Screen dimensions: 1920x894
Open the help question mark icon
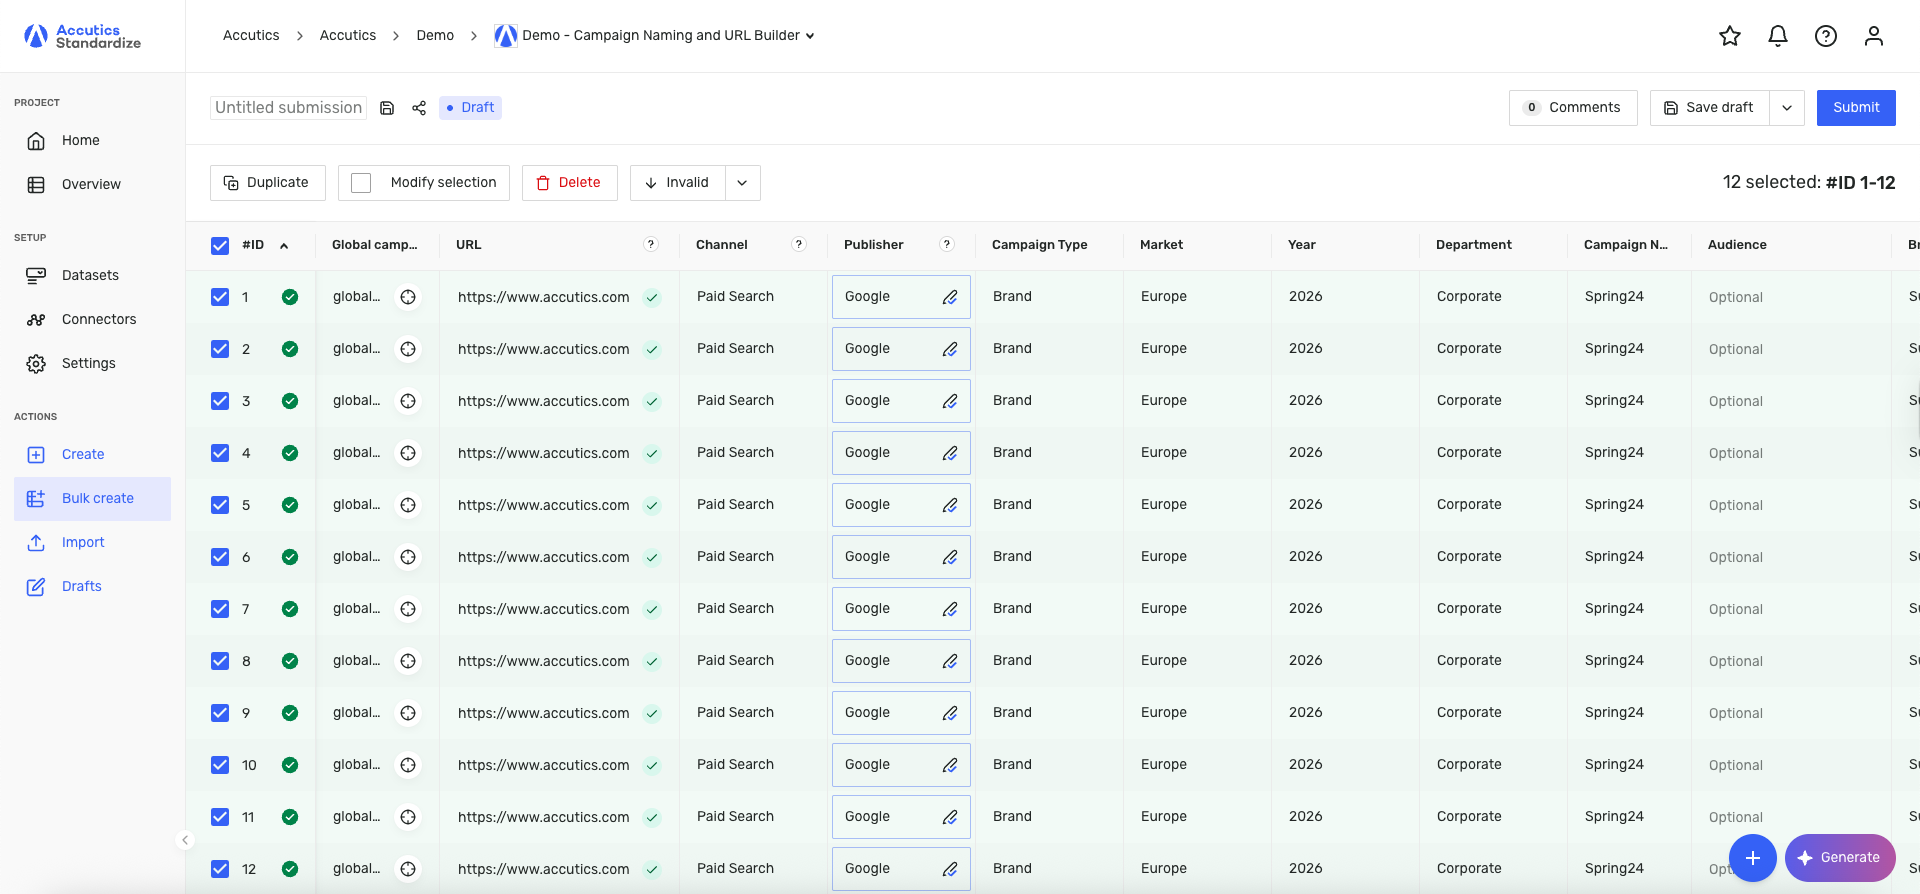point(1826,36)
